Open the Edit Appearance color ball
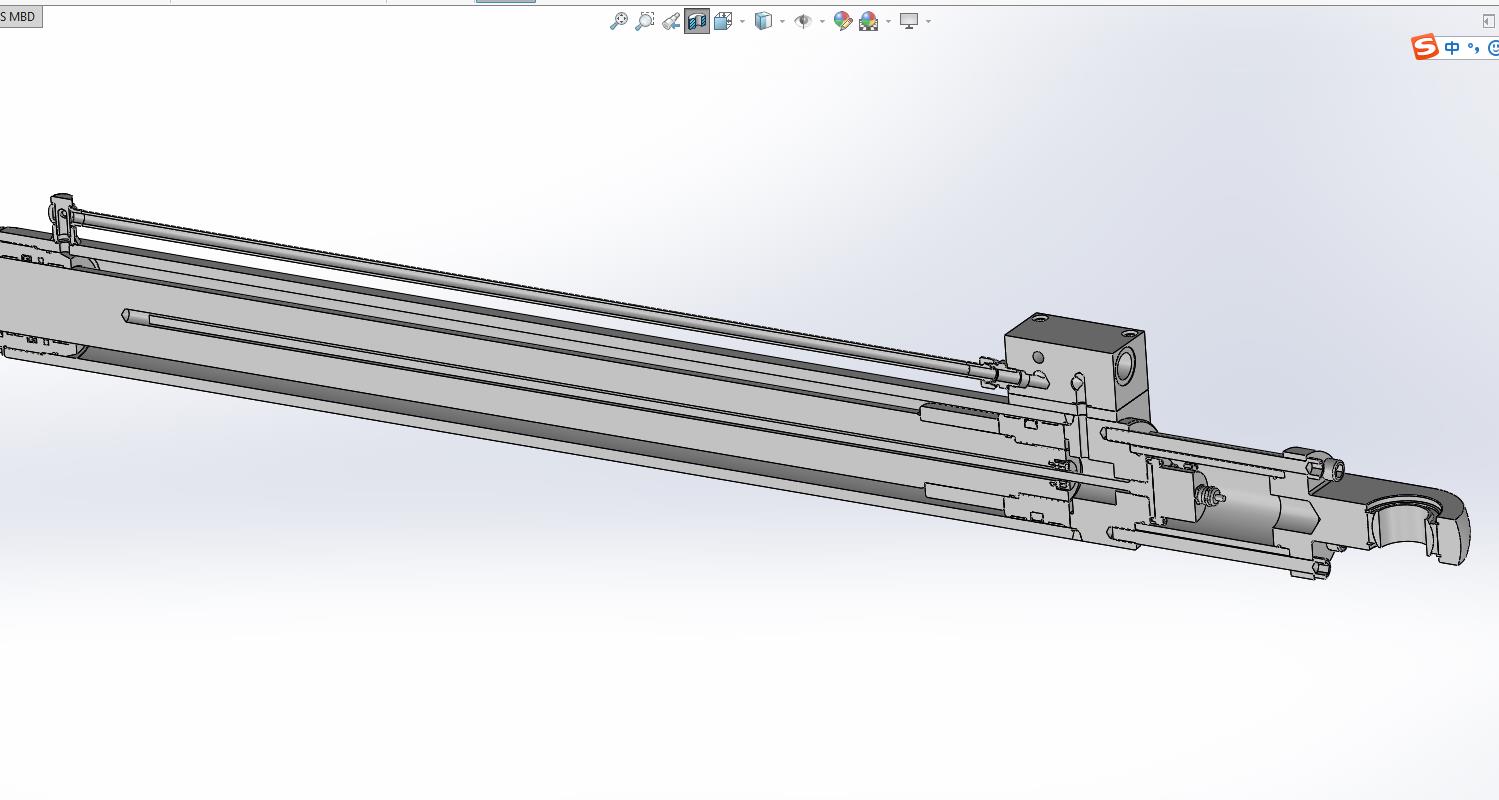Image resolution: width=1499 pixels, height=800 pixels. pyautogui.click(x=843, y=21)
